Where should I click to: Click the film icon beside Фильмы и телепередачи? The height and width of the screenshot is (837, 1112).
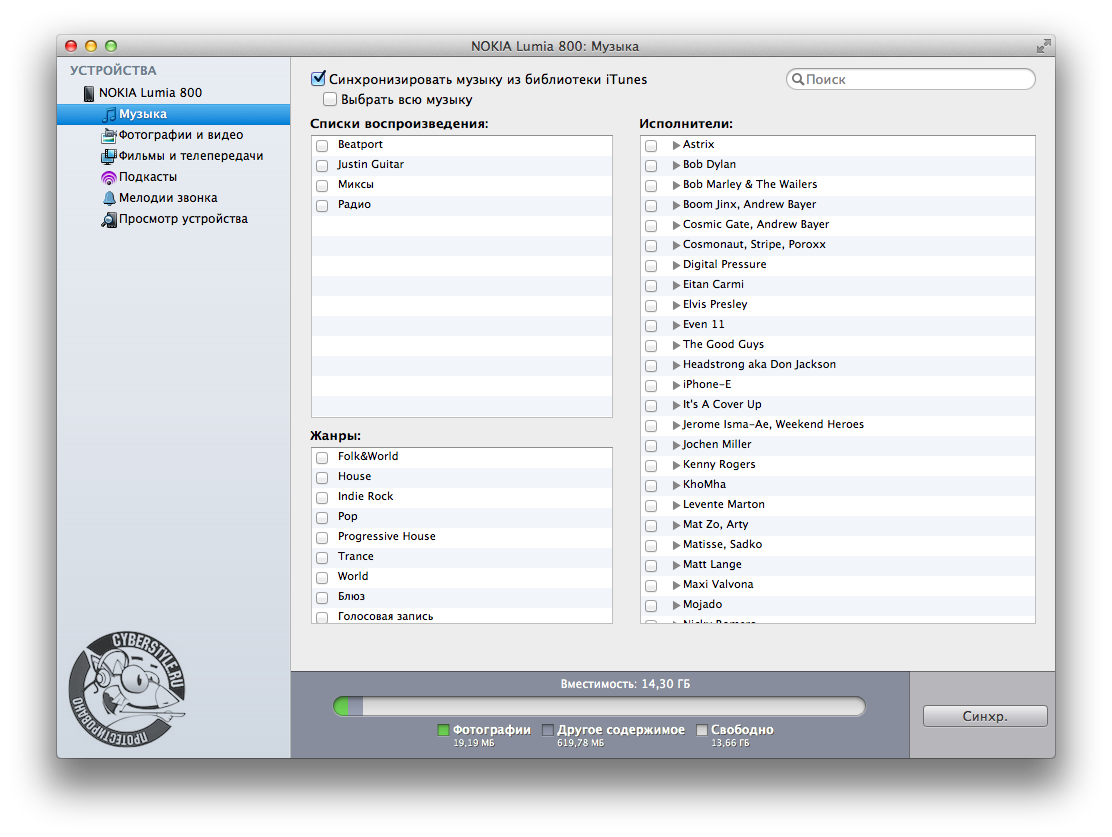click(109, 156)
